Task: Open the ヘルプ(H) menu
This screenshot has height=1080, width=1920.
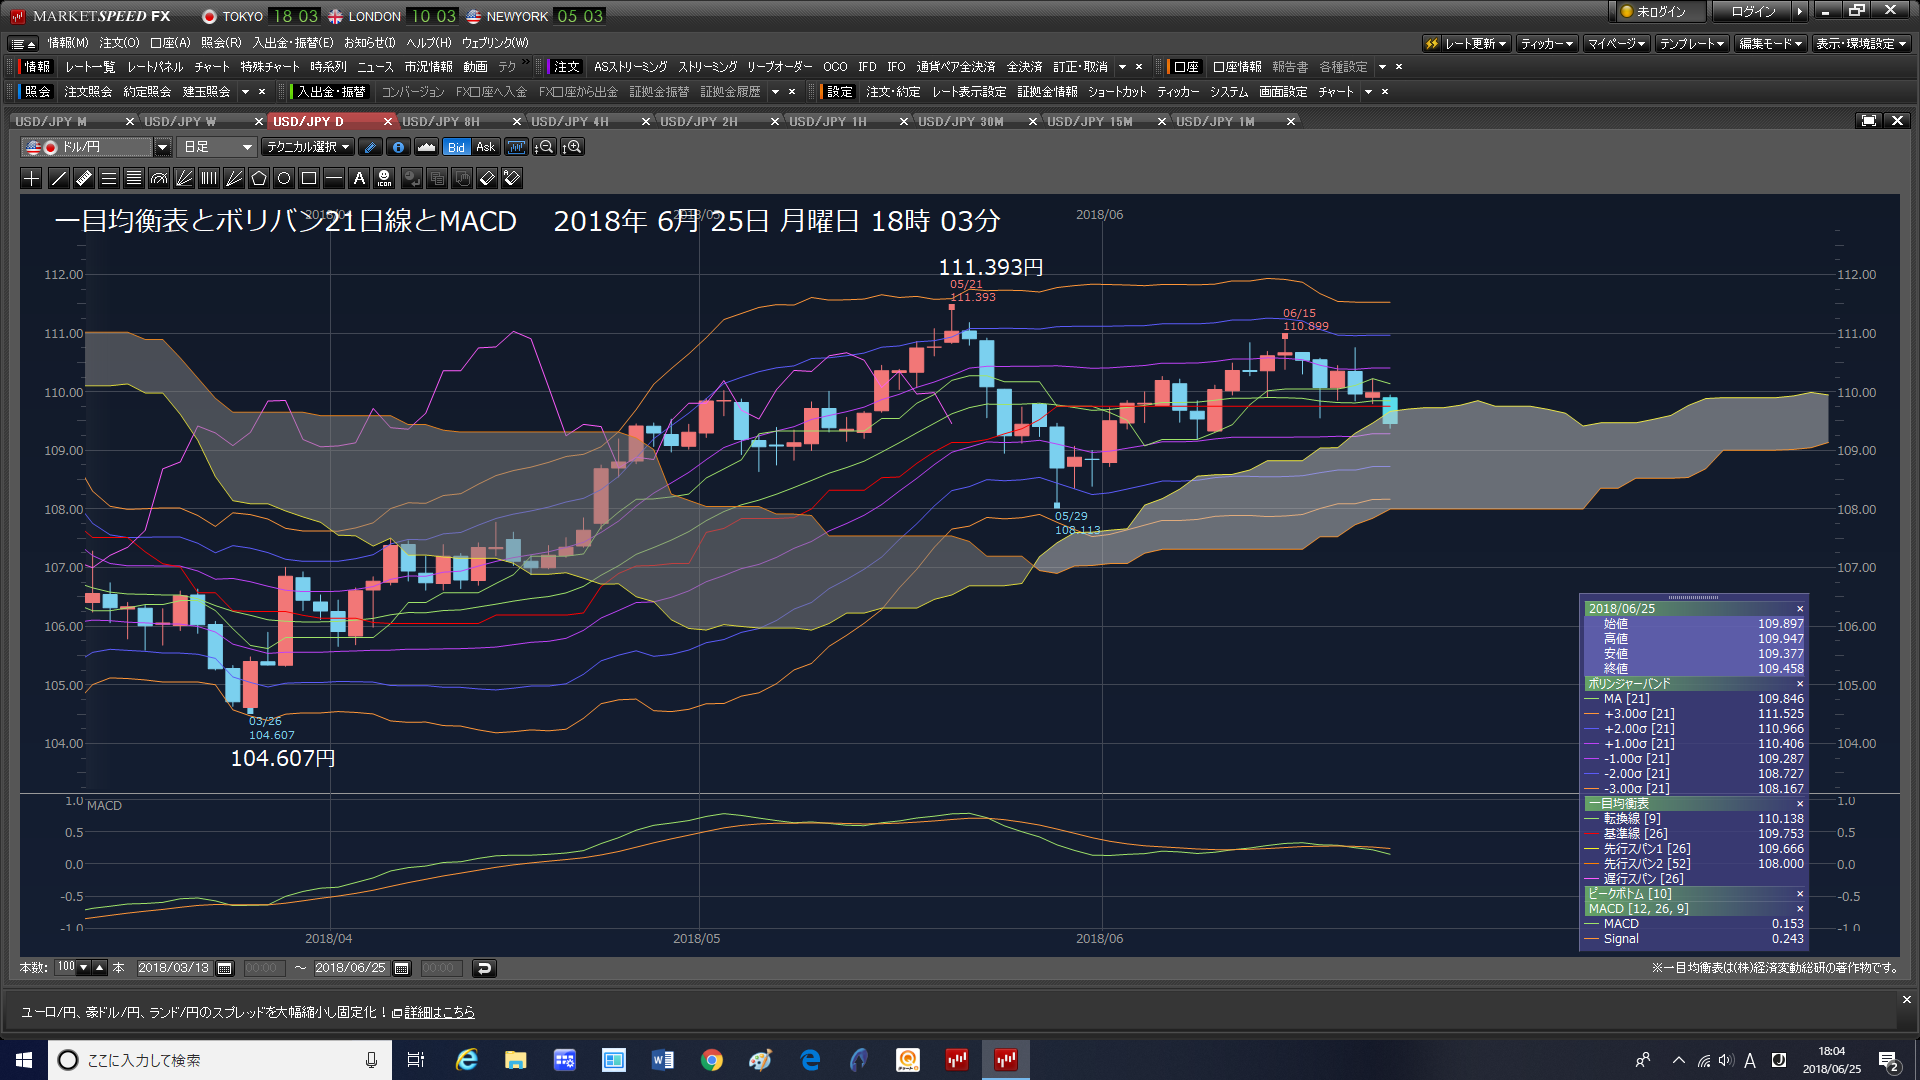Action: (428, 43)
